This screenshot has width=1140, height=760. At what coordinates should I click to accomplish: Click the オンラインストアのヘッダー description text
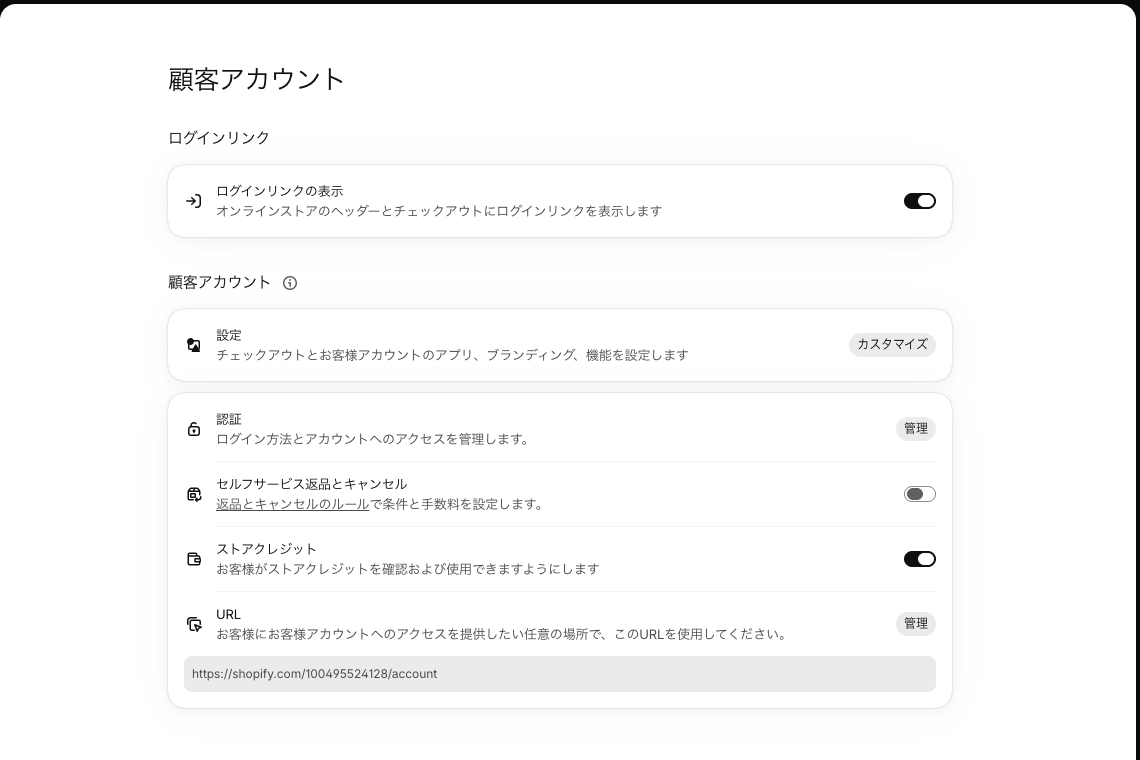tap(439, 211)
